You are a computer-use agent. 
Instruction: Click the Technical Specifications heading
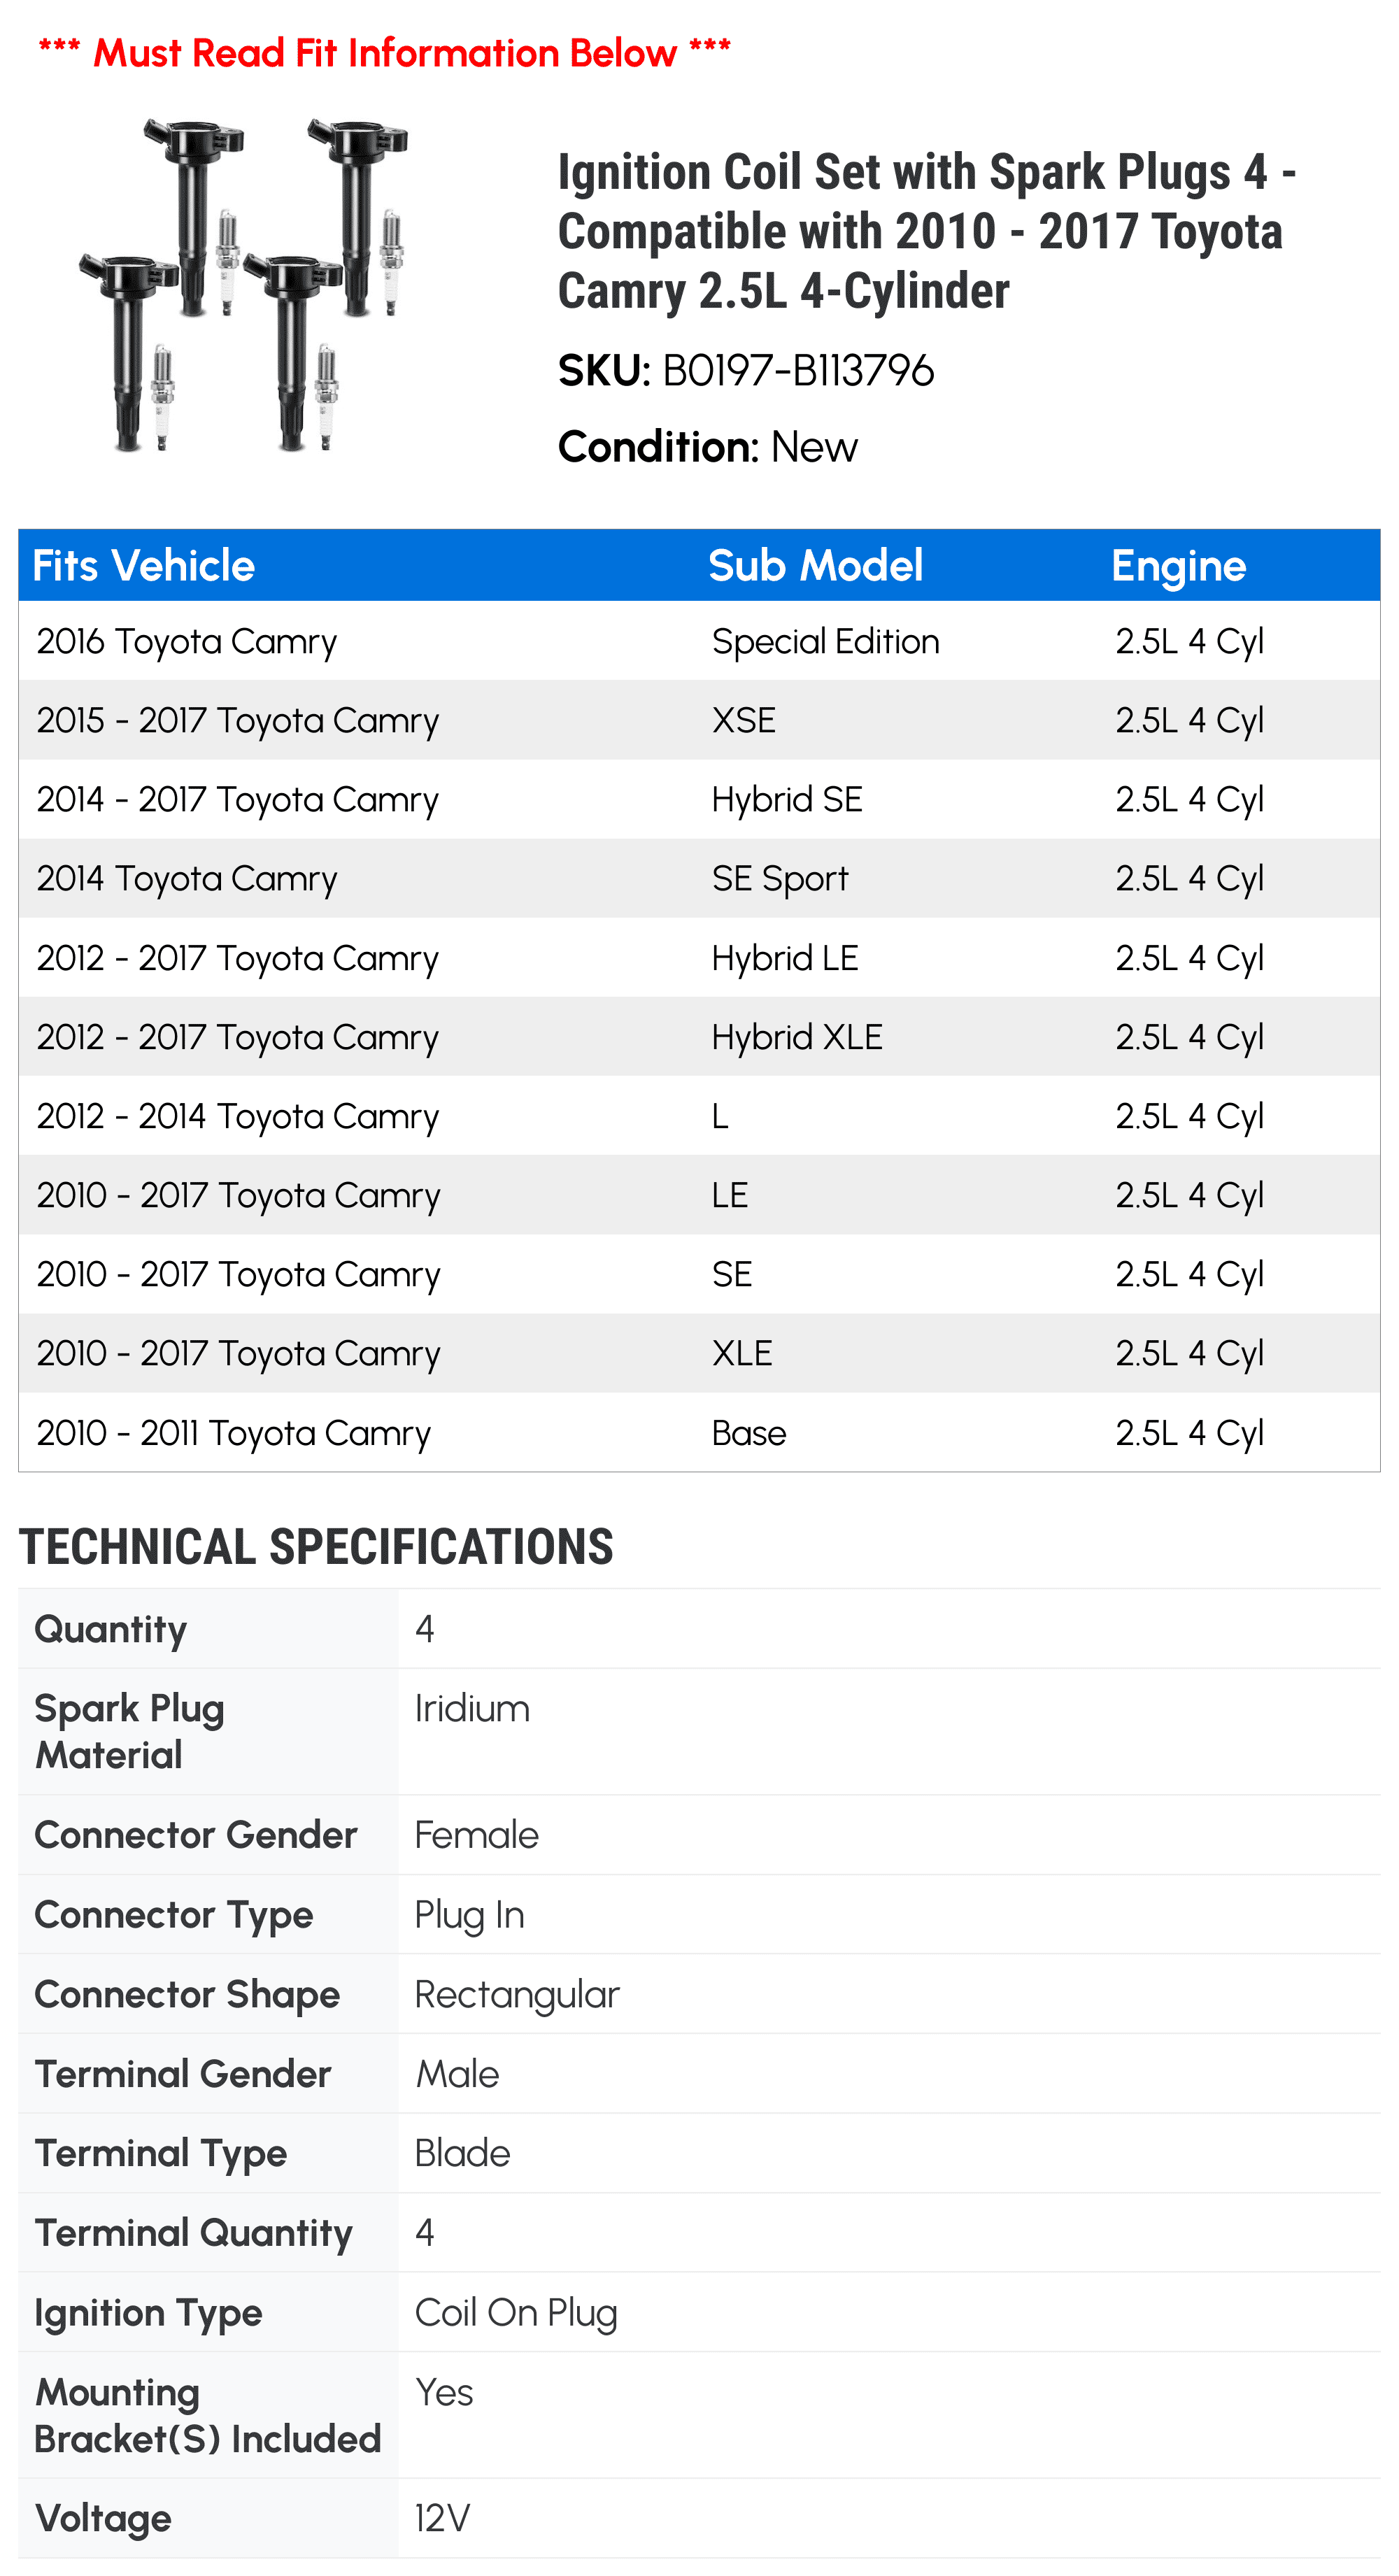pos(316,1547)
